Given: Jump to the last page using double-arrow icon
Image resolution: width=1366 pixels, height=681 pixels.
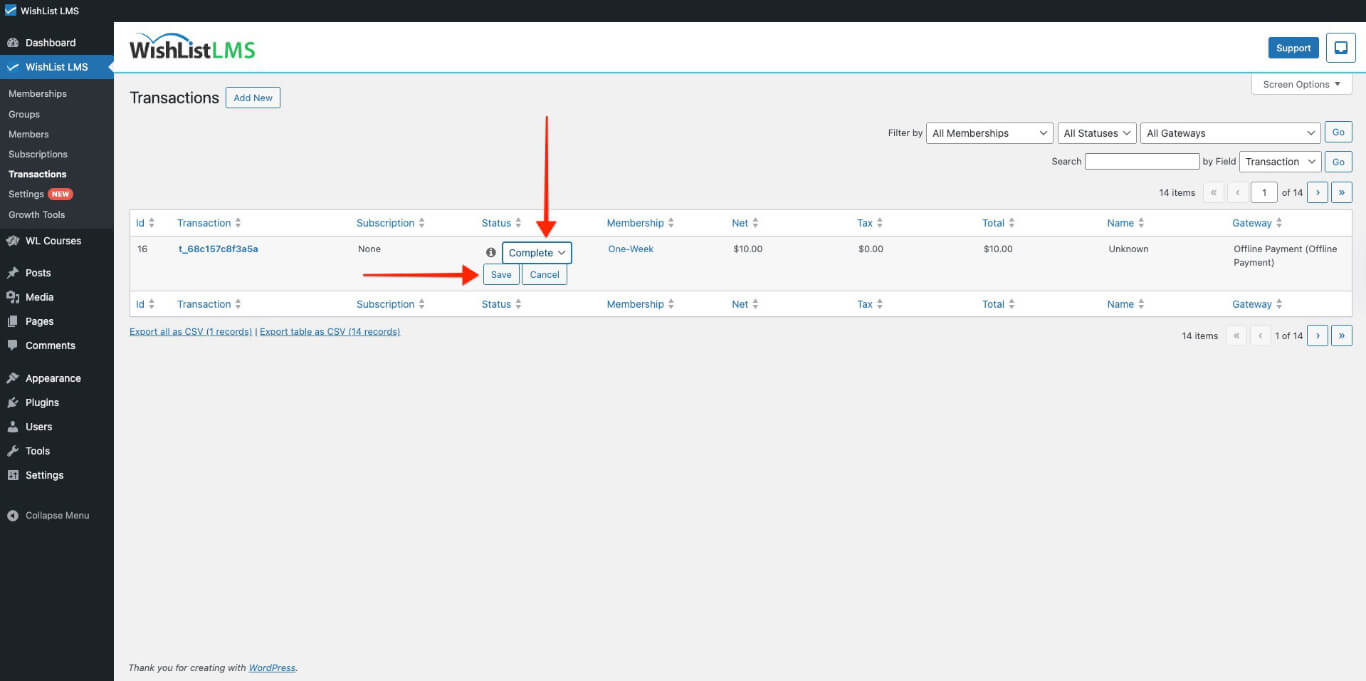Looking at the screenshot, I should click(1341, 191).
